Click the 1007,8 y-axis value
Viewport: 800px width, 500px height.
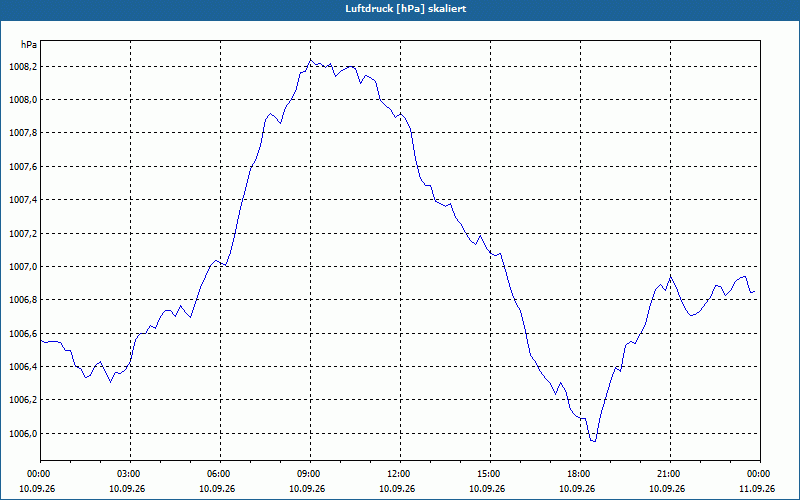pos(23,133)
